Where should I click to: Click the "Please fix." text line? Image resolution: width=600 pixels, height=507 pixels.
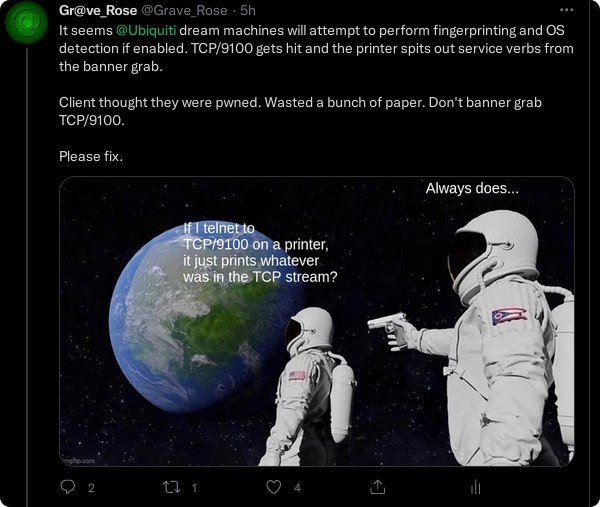(x=91, y=156)
